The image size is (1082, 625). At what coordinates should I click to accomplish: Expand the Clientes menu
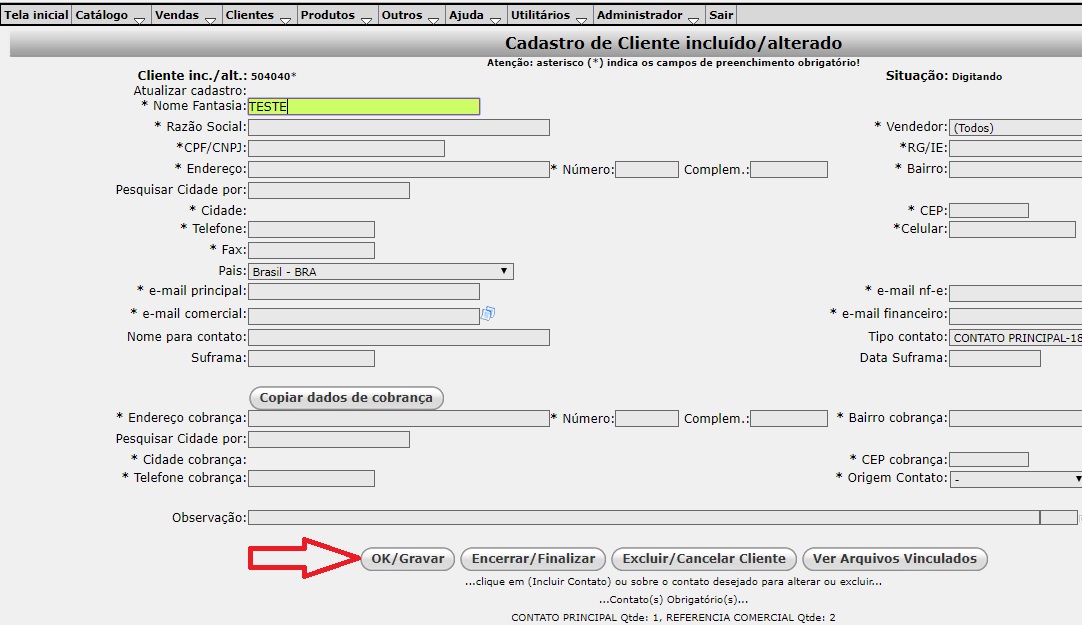[x=257, y=15]
